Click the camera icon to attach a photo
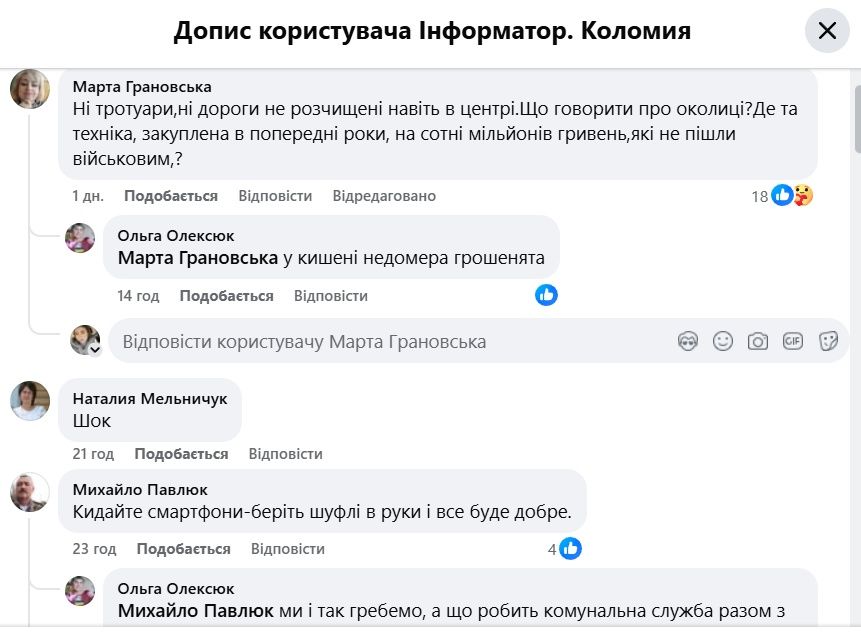 pos(758,341)
